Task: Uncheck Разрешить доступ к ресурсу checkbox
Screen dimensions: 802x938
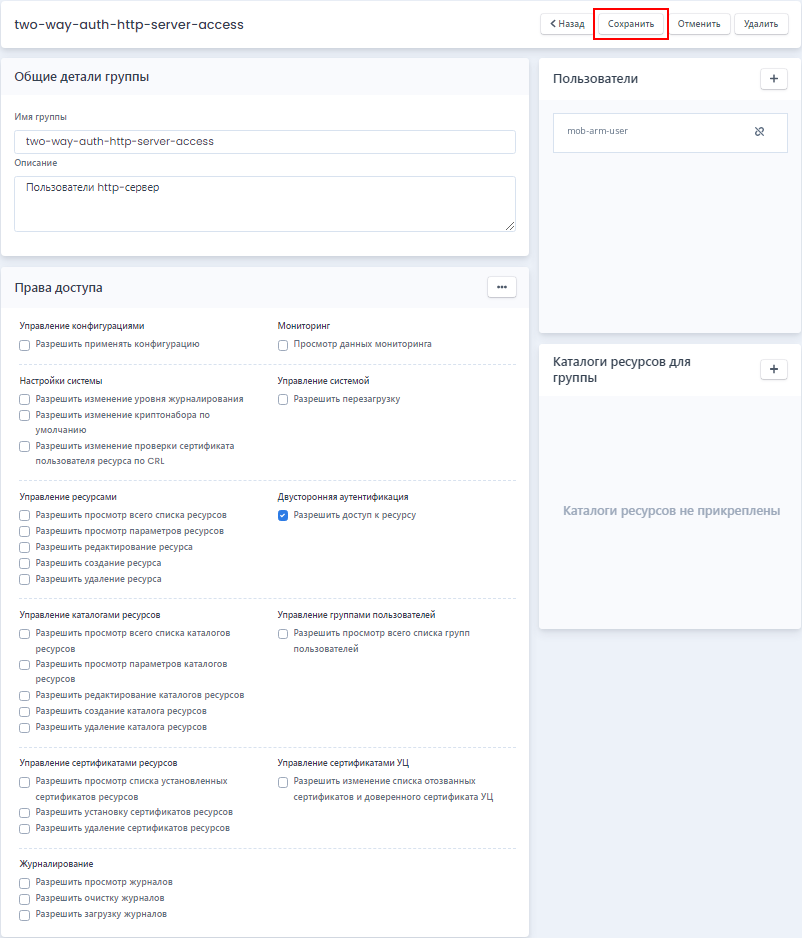Action: coord(283,516)
